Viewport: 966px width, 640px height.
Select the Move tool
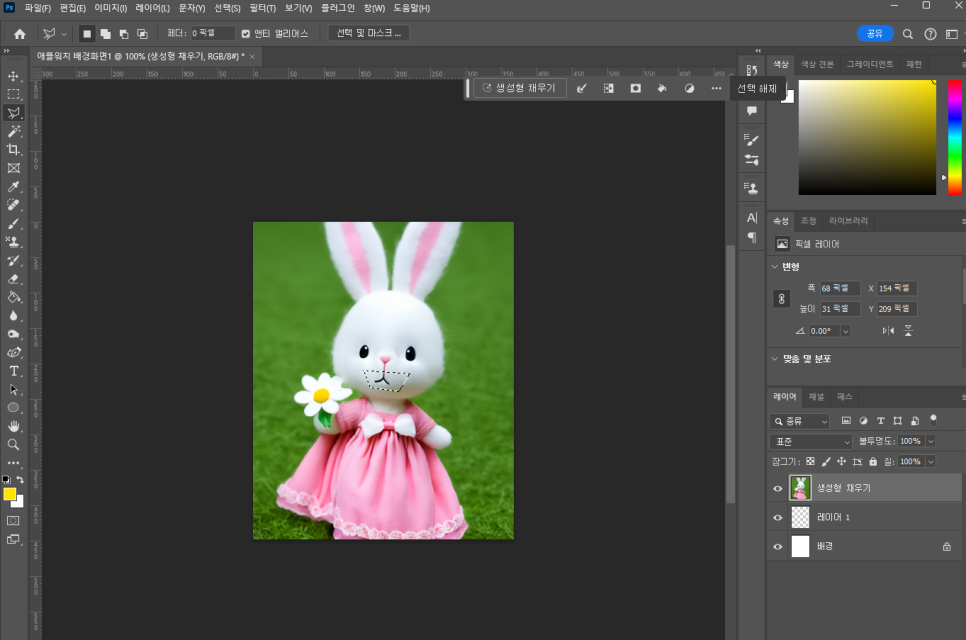point(14,76)
